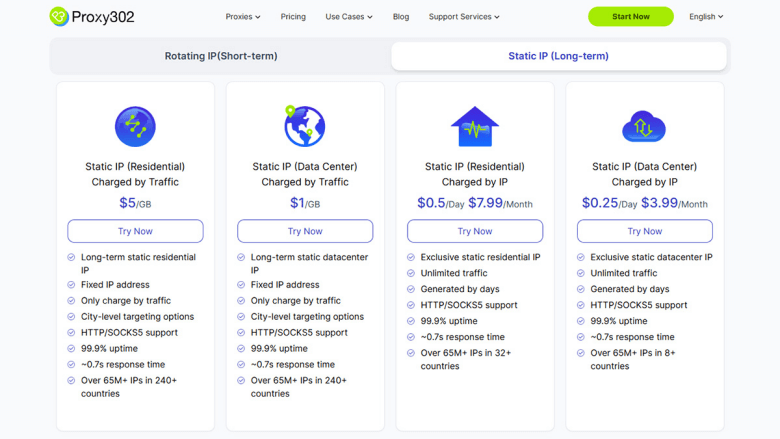780x439 pixels.
Task: Click Try Now for $1/GB data center plan
Action: 305,231
